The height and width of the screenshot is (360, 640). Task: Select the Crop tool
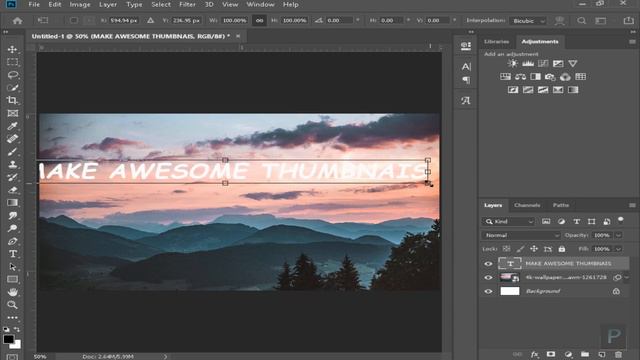(12, 100)
